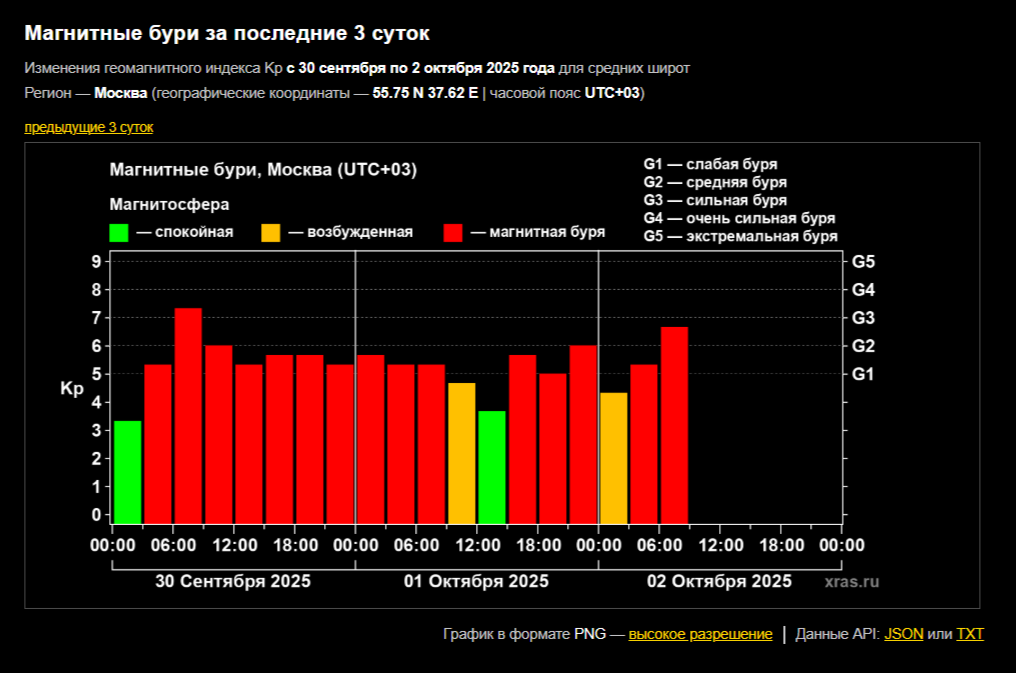
Task: Click the green "спокойная" legend swatch
Action: (119, 232)
